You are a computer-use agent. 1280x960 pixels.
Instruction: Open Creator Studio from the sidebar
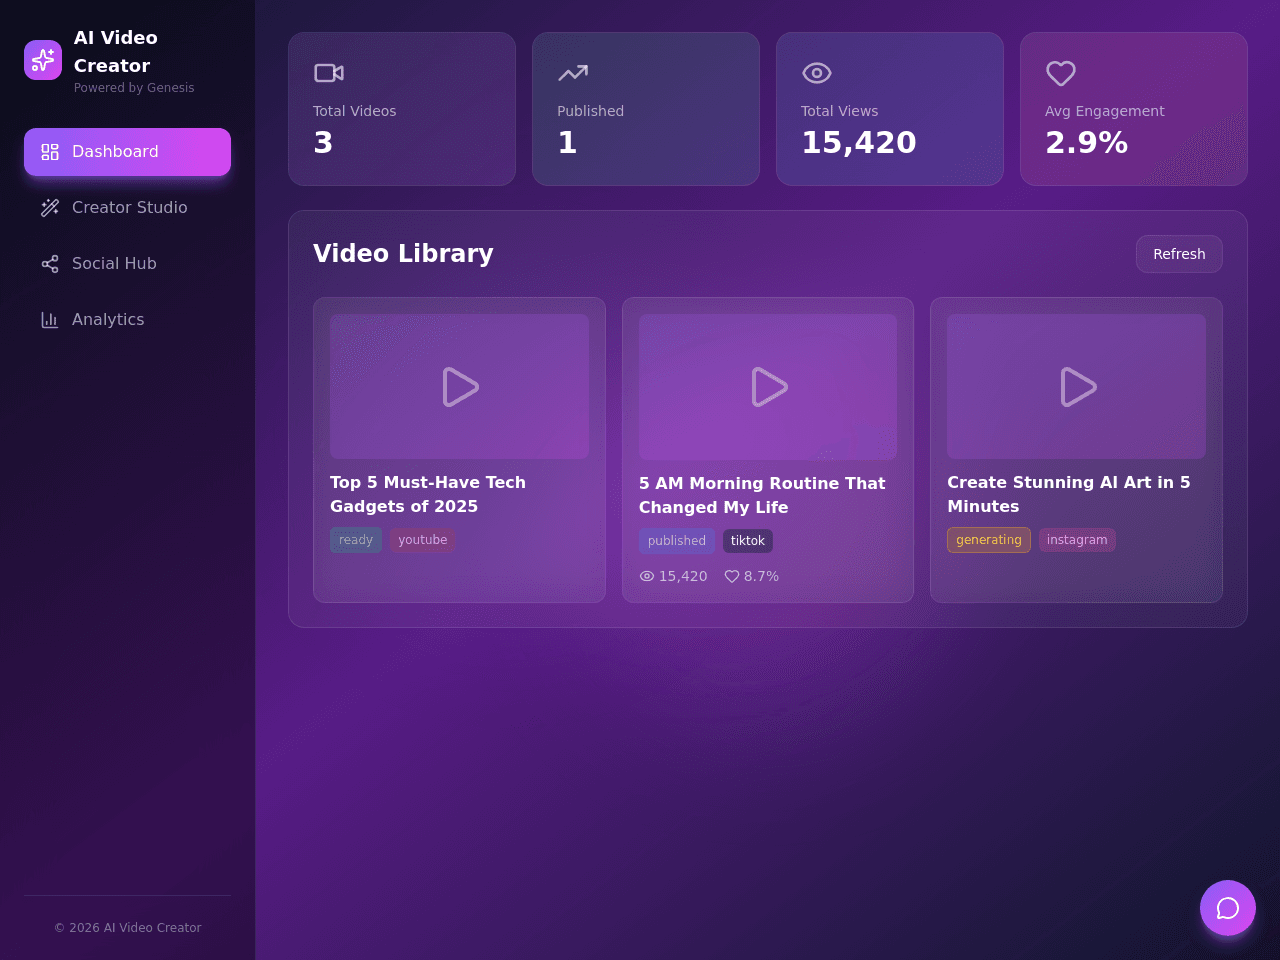127,208
